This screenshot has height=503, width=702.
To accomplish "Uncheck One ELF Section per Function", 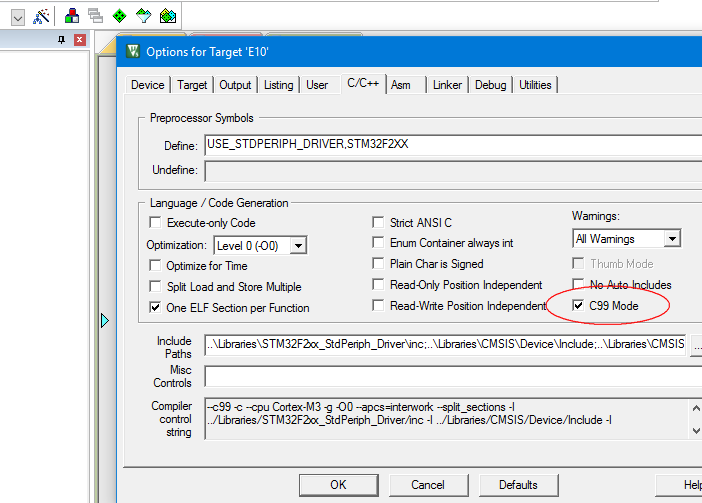I will (155, 307).
